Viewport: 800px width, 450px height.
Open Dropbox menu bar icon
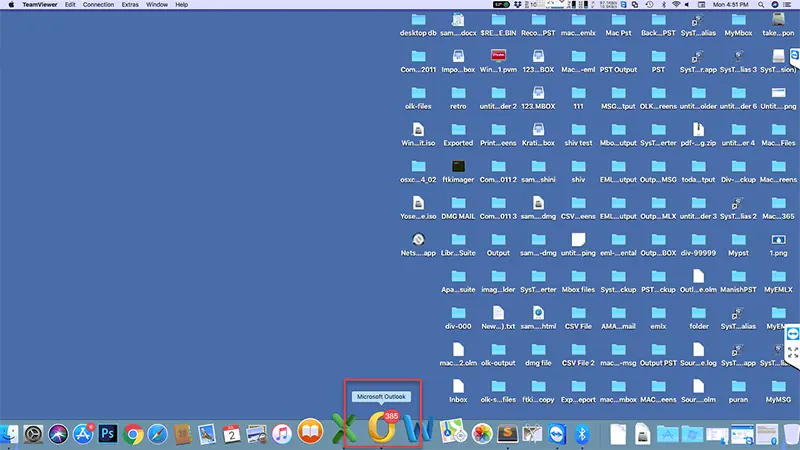click(518, 5)
